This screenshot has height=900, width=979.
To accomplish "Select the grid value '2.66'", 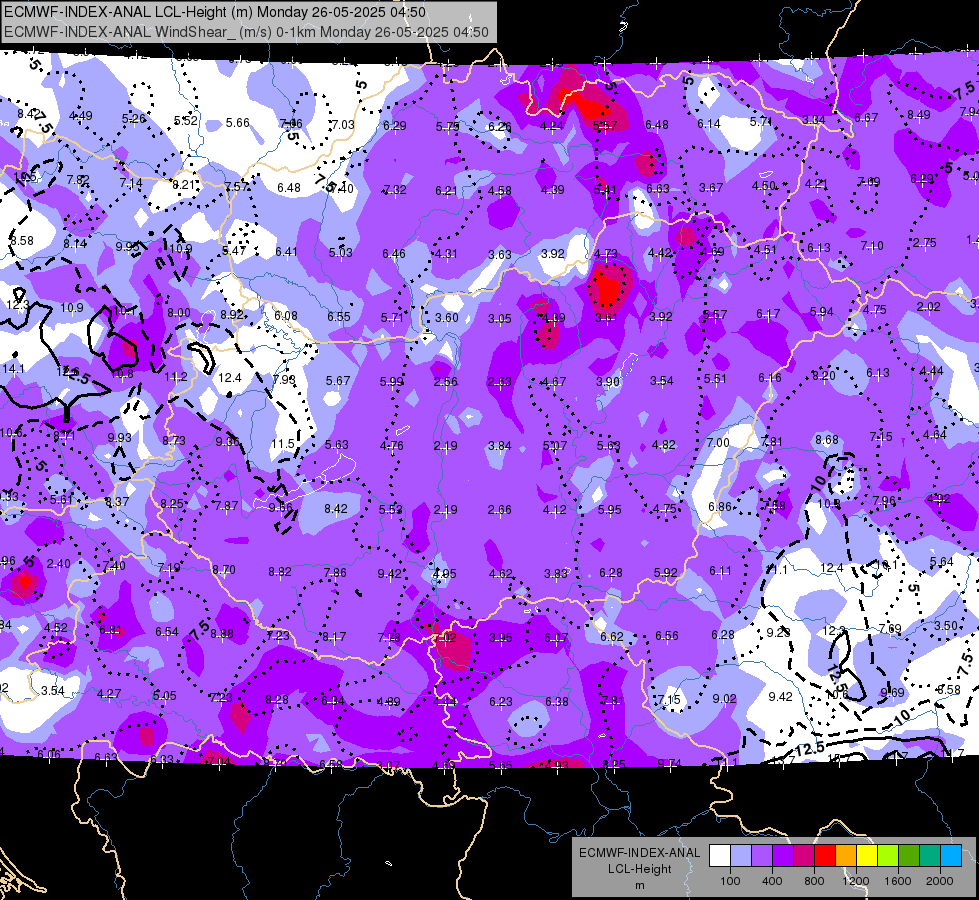I will [x=499, y=510].
